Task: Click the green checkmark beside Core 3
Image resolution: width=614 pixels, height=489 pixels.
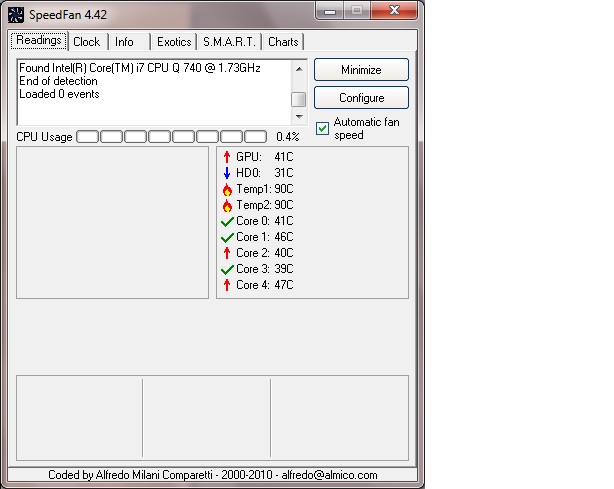Action: [x=227, y=269]
